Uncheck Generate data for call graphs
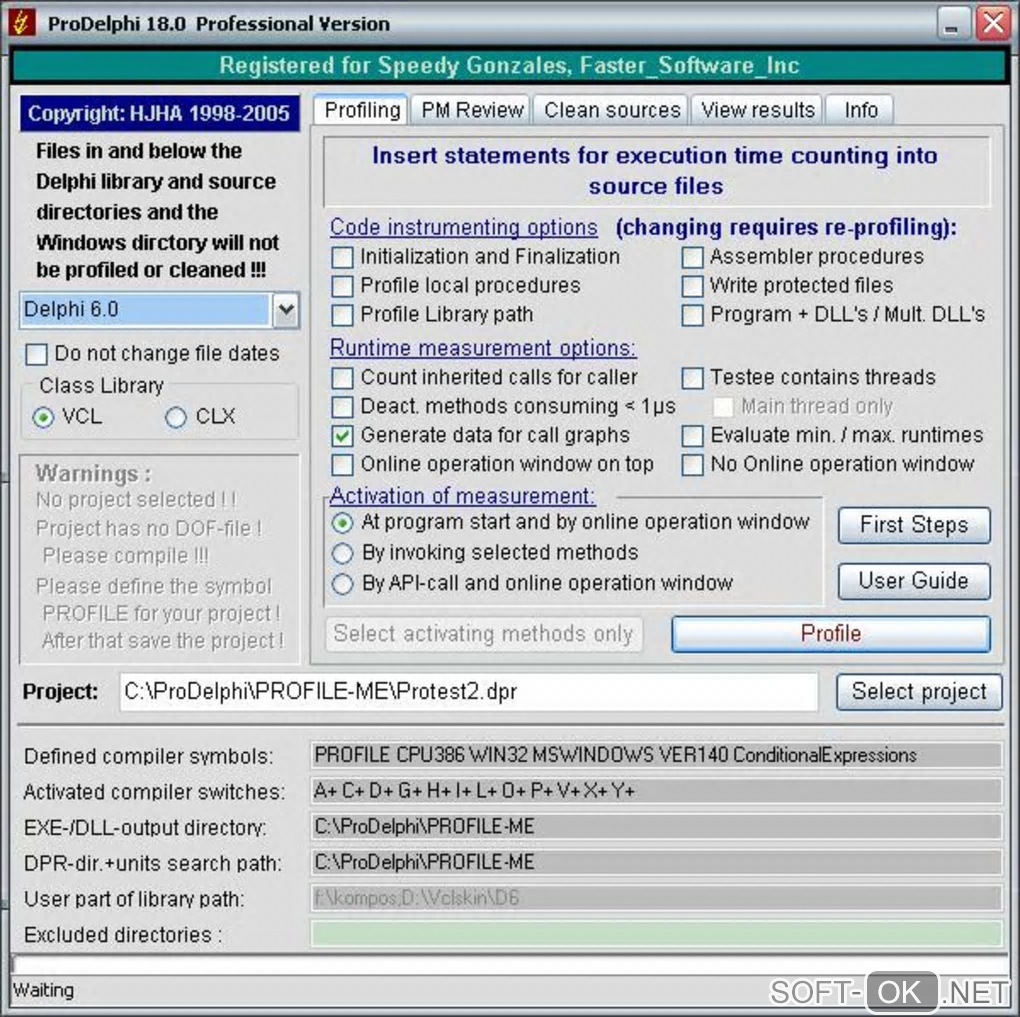 coord(342,436)
